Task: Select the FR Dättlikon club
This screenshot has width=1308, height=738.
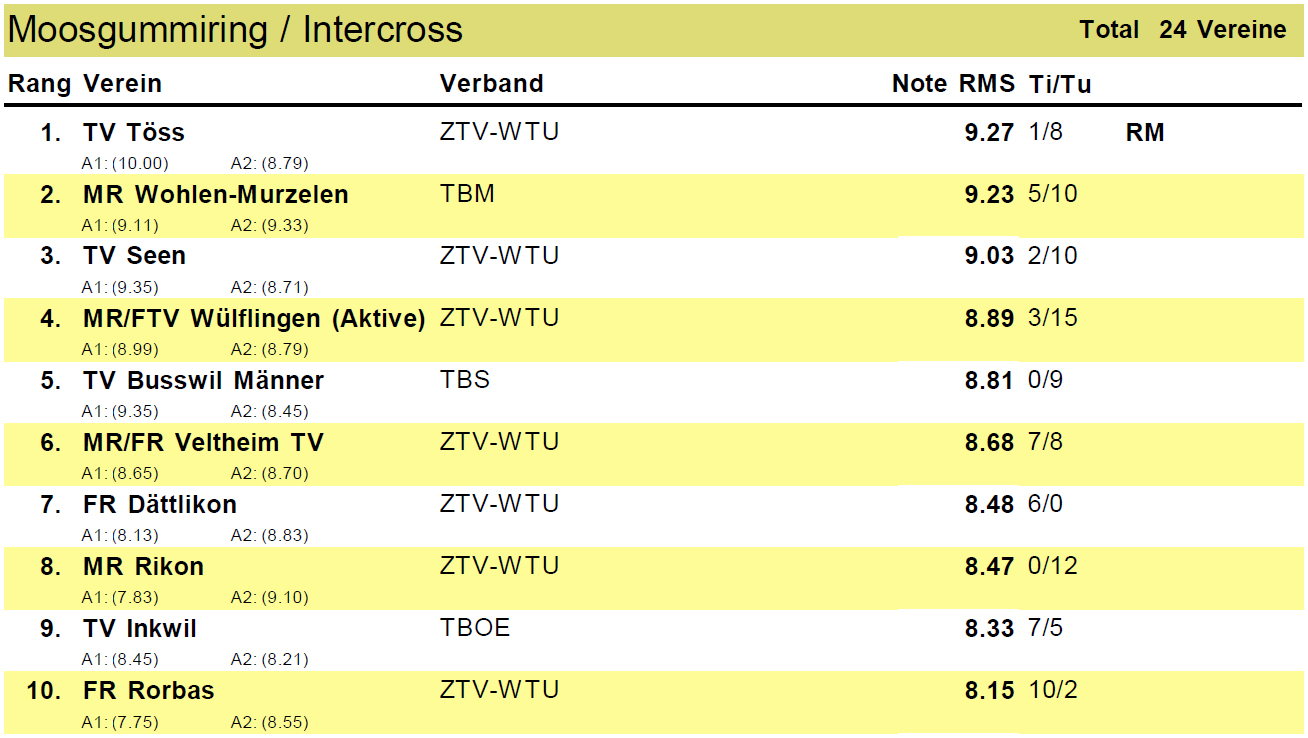Action: pyautogui.click(x=160, y=504)
